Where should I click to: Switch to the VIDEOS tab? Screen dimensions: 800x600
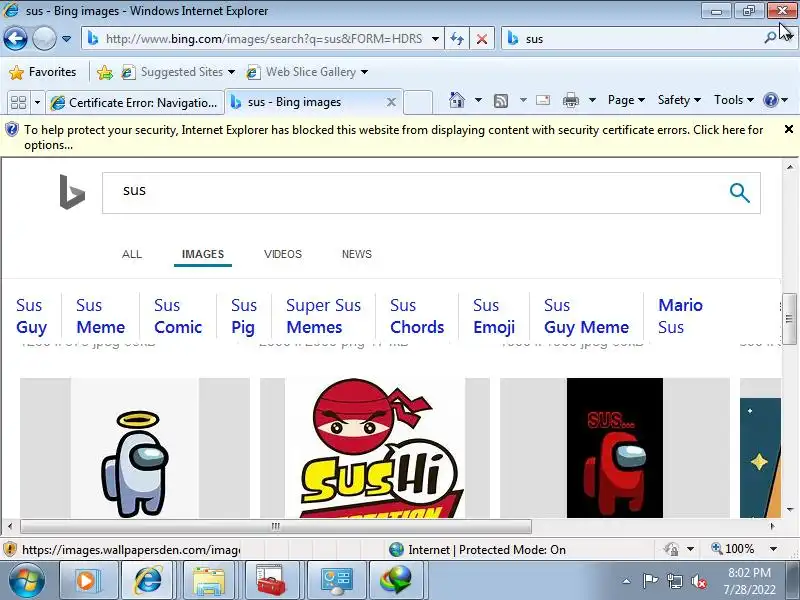point(283,254)
